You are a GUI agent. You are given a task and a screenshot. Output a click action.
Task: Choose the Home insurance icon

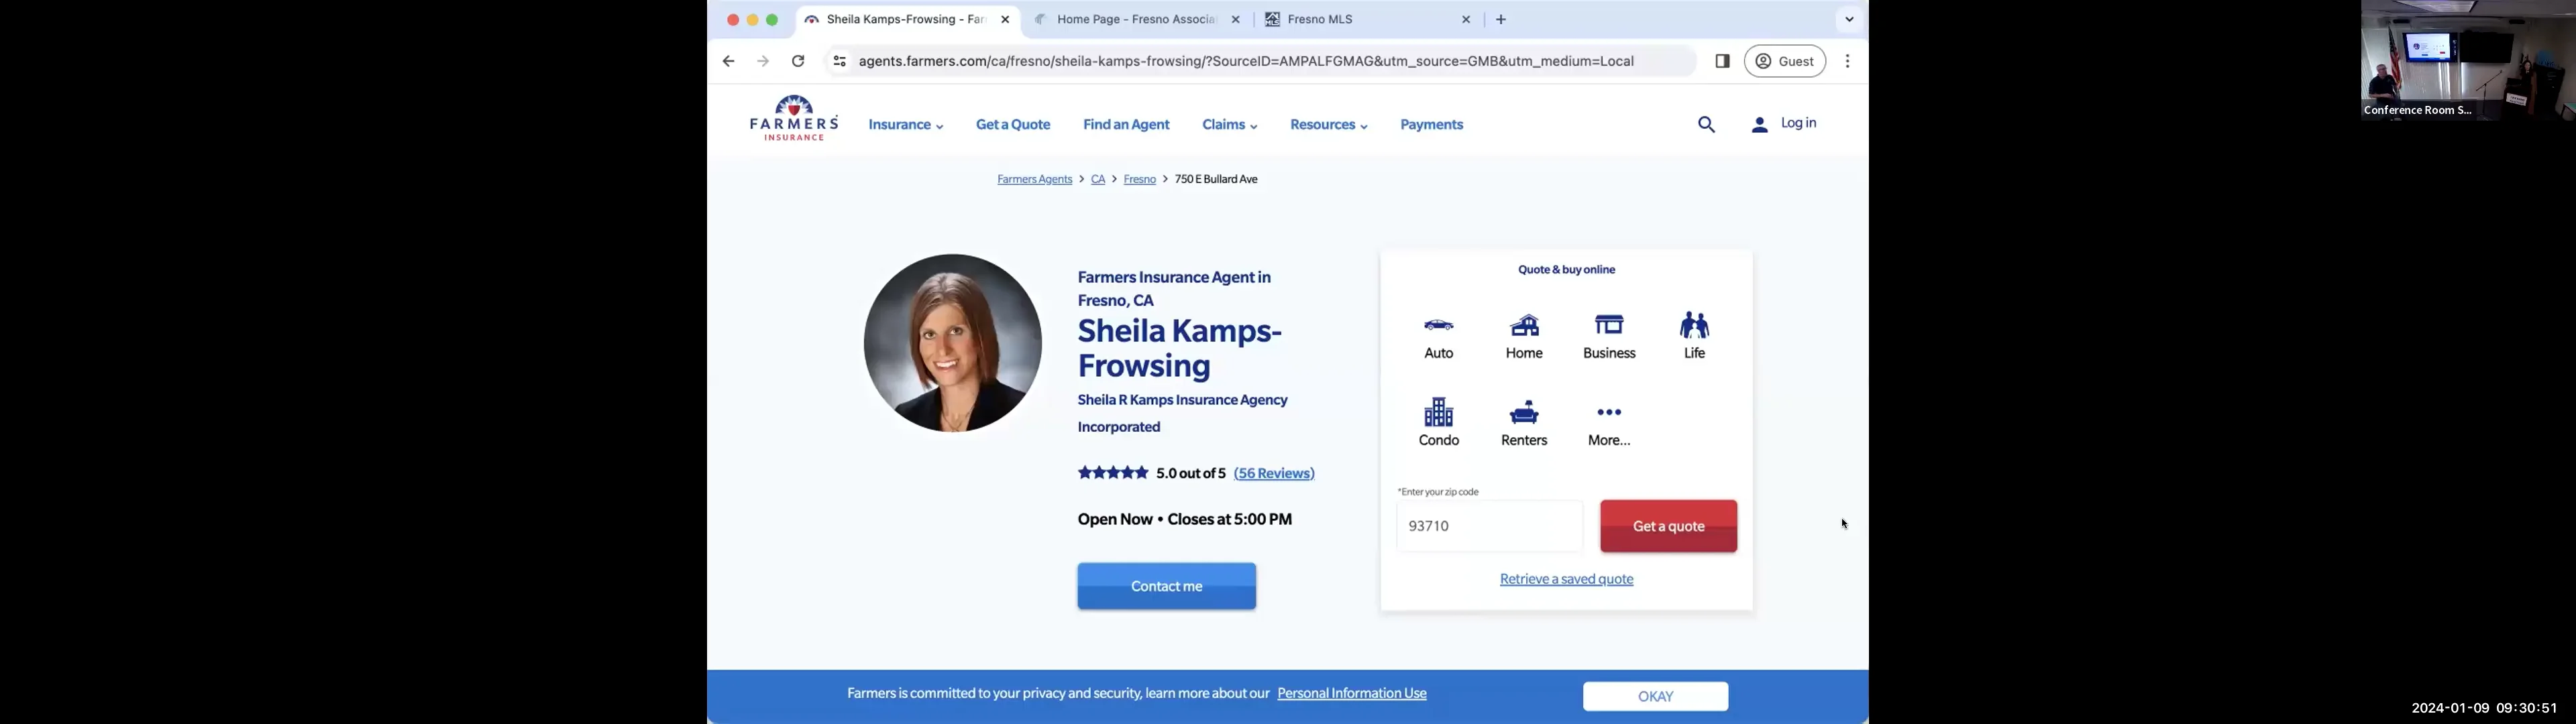click(1524, 326)
